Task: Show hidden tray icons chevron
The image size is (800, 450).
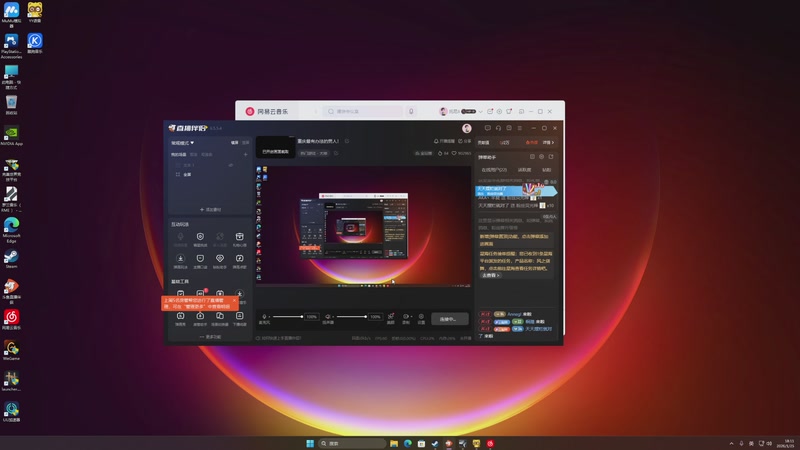Action: (731, 443)
